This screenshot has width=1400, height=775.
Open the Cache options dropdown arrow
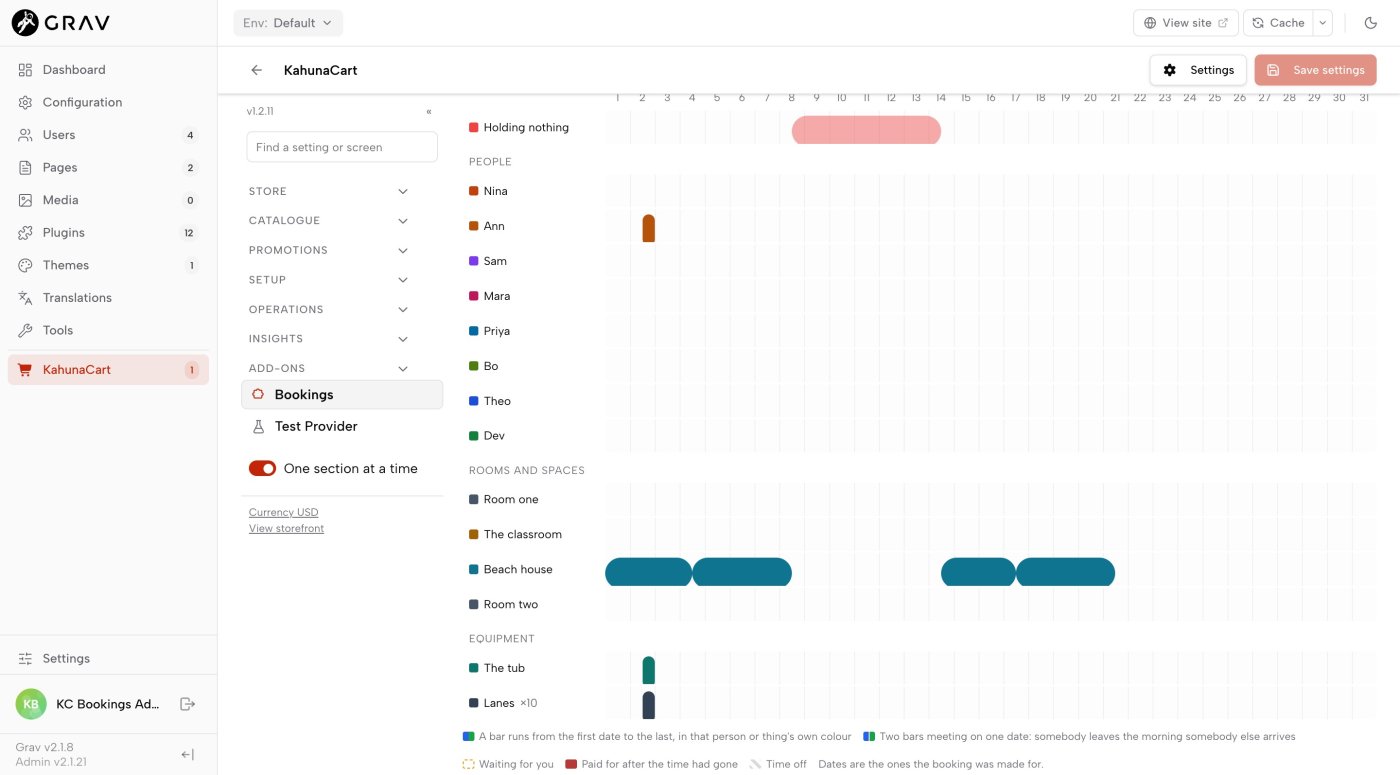coord(1322,23)
